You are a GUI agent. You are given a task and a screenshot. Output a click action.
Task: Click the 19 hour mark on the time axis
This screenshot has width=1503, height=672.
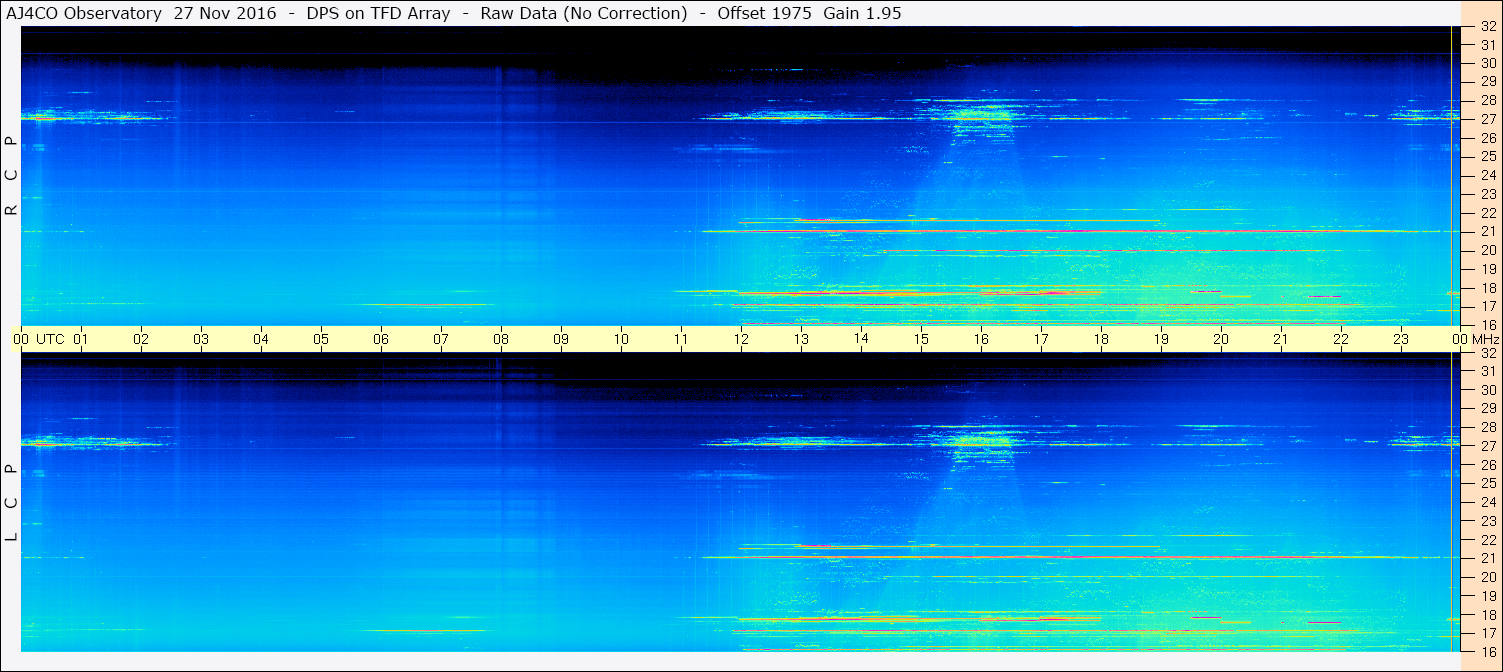[x=1161, y=339]
